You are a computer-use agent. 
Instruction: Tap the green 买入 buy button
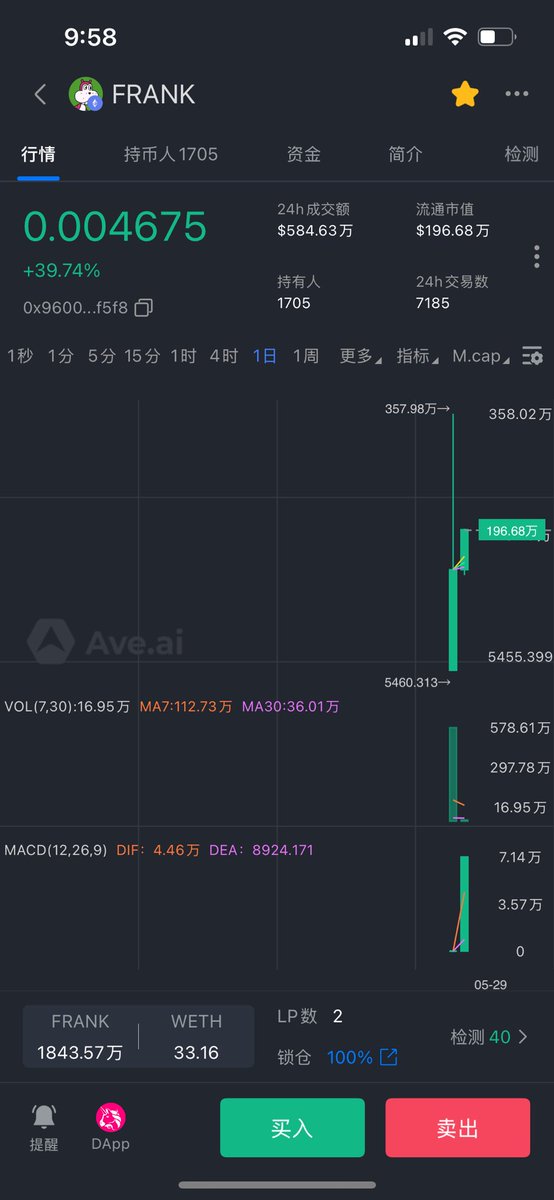292,1128
